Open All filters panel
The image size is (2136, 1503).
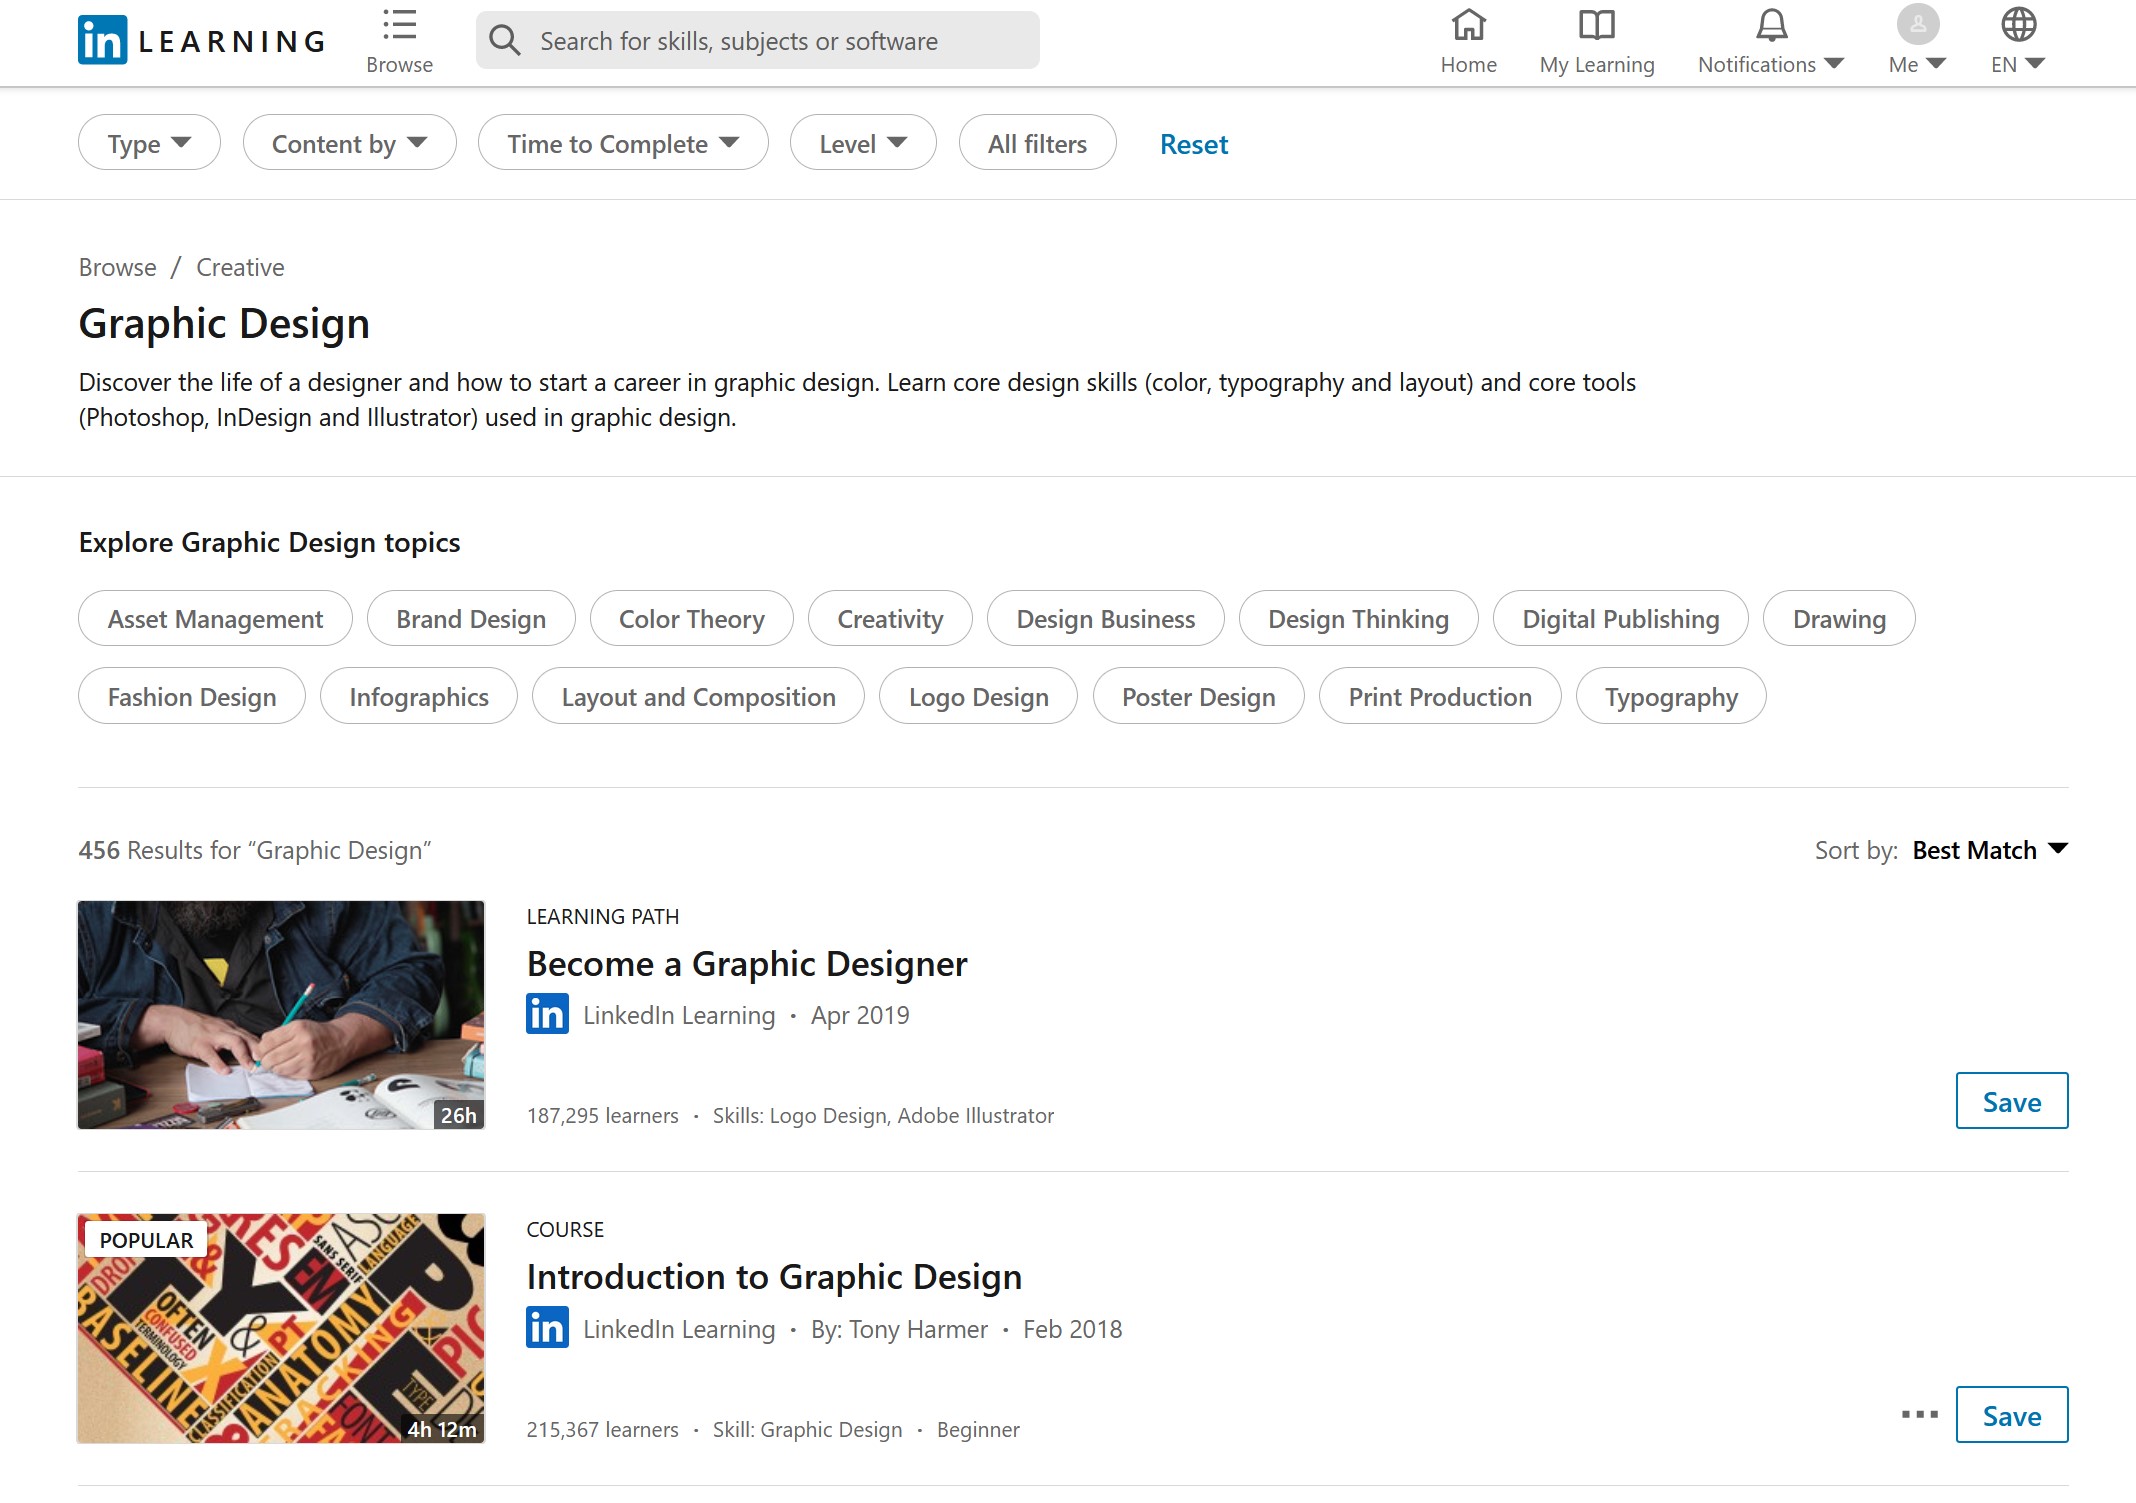1037,143
